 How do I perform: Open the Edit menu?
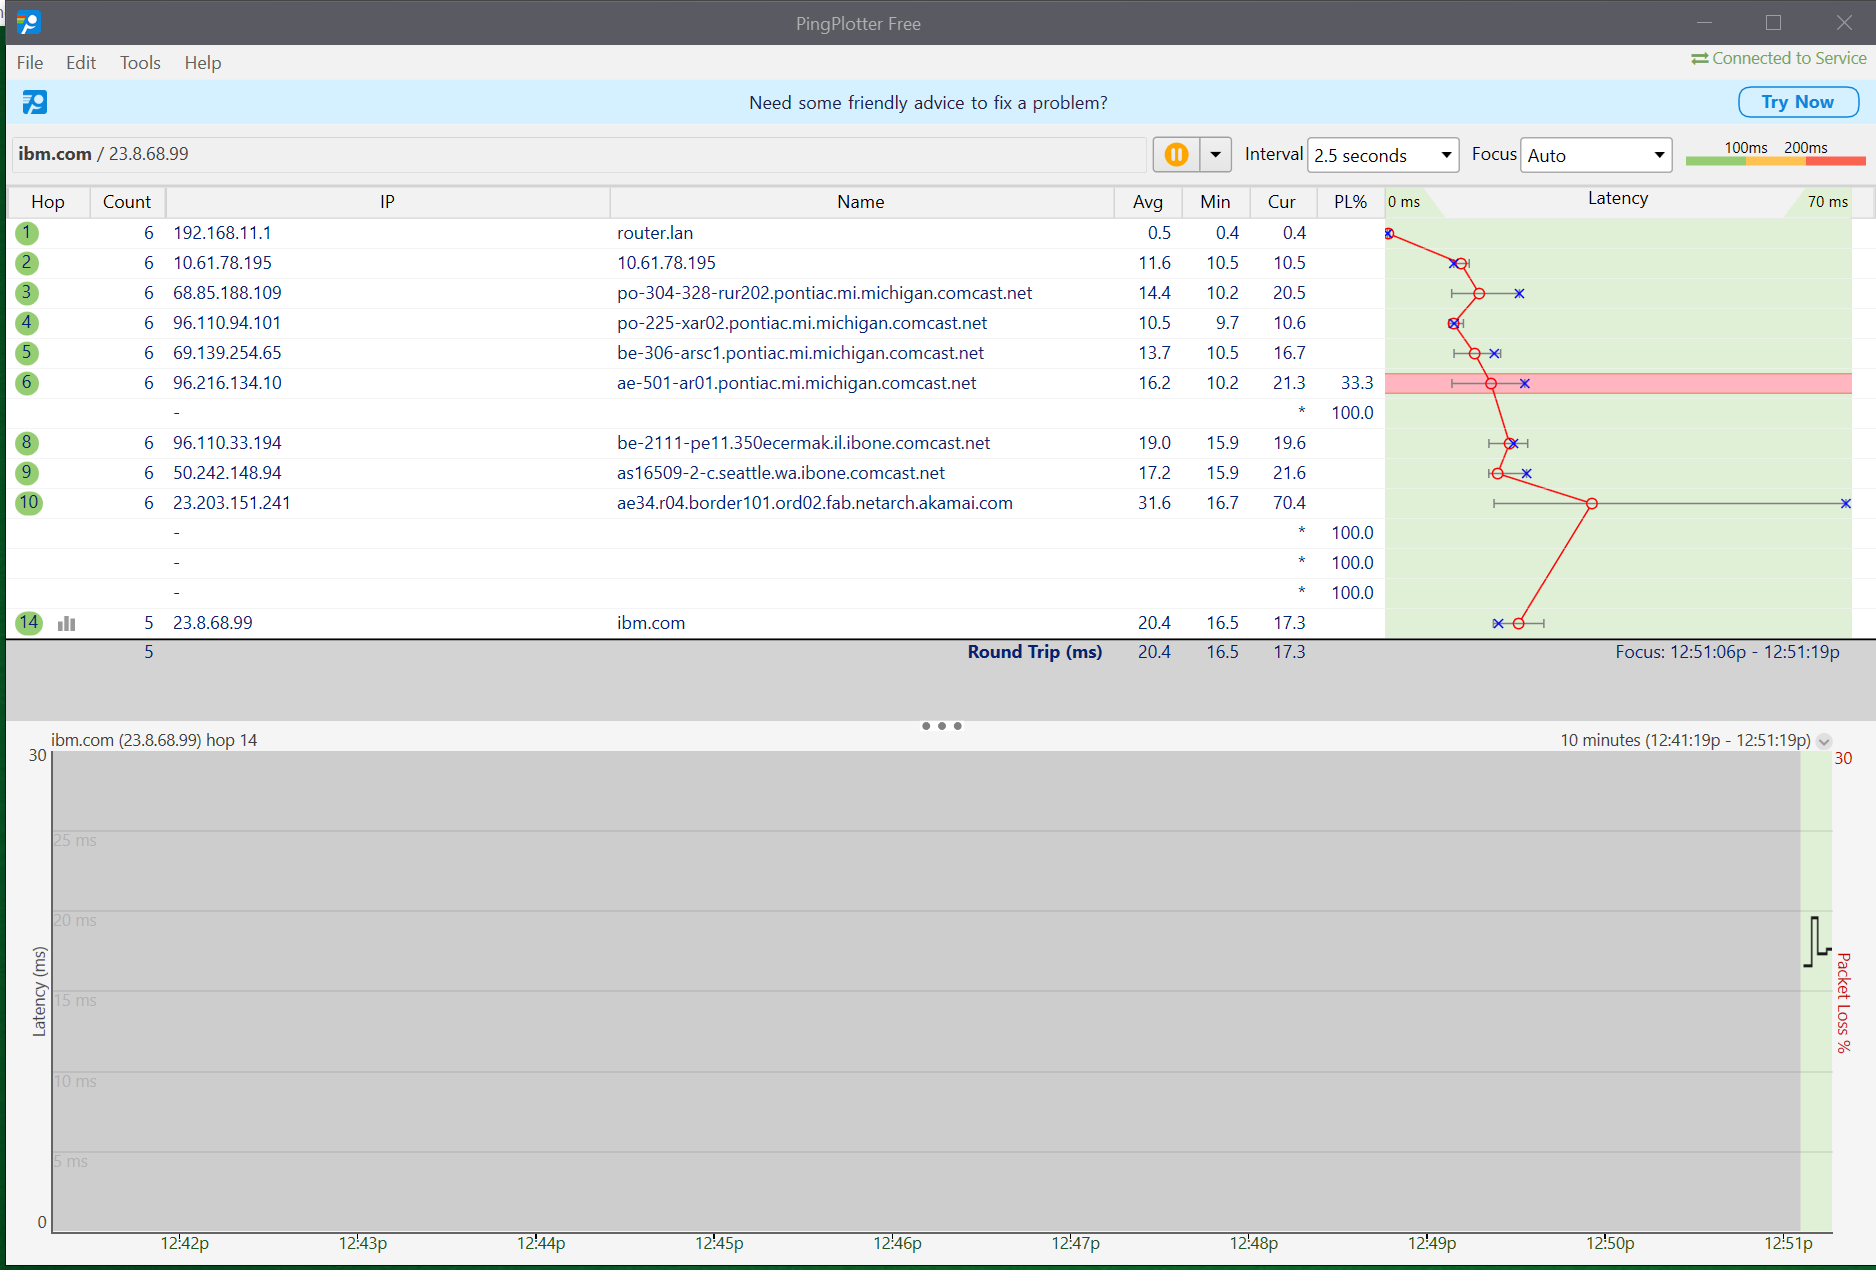[x=81, y=63]
